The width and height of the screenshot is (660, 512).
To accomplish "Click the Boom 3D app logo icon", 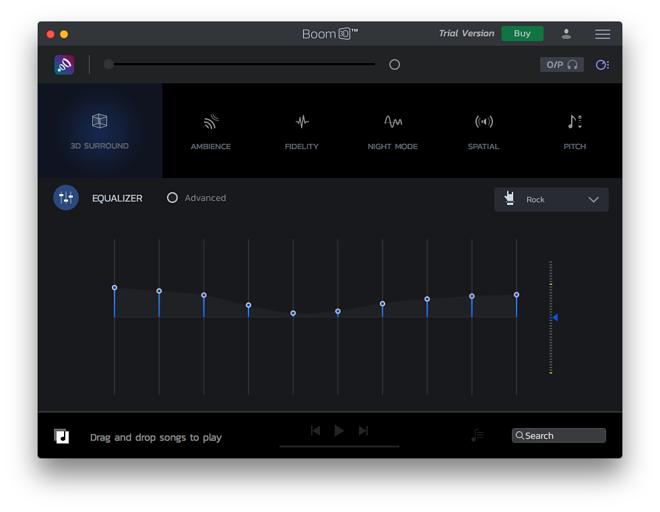I will pyautogui.click(x=64, y=64).
